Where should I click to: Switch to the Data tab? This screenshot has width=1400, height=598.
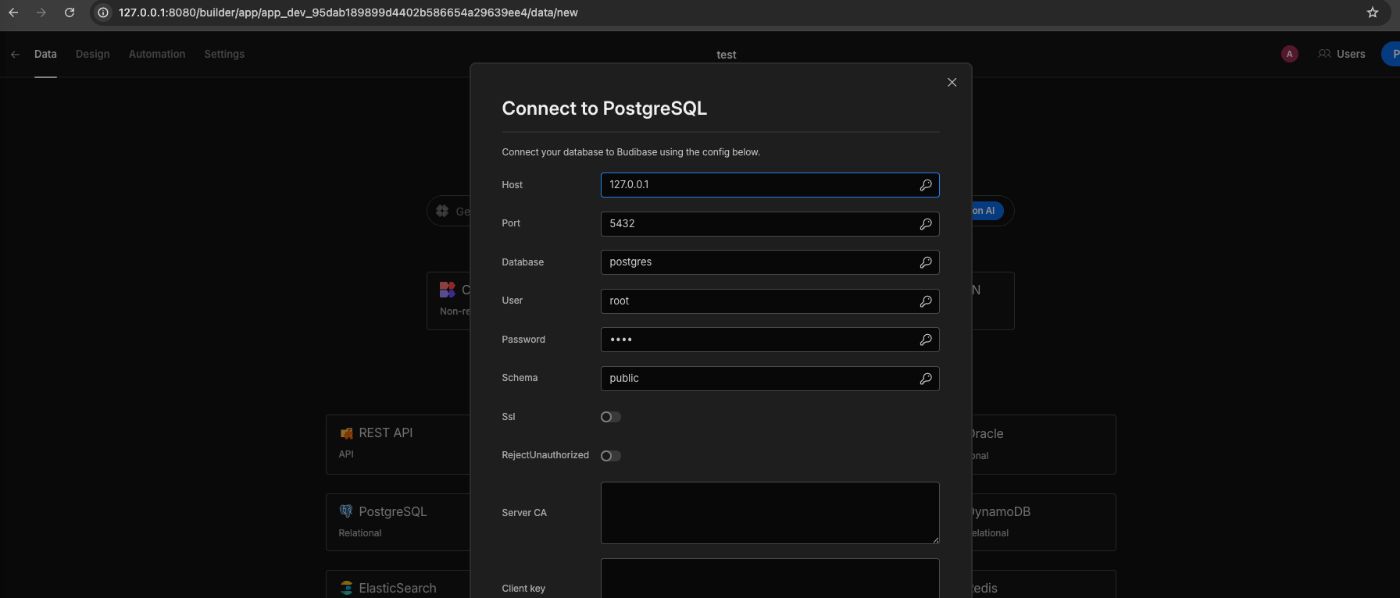click(45, 54)
